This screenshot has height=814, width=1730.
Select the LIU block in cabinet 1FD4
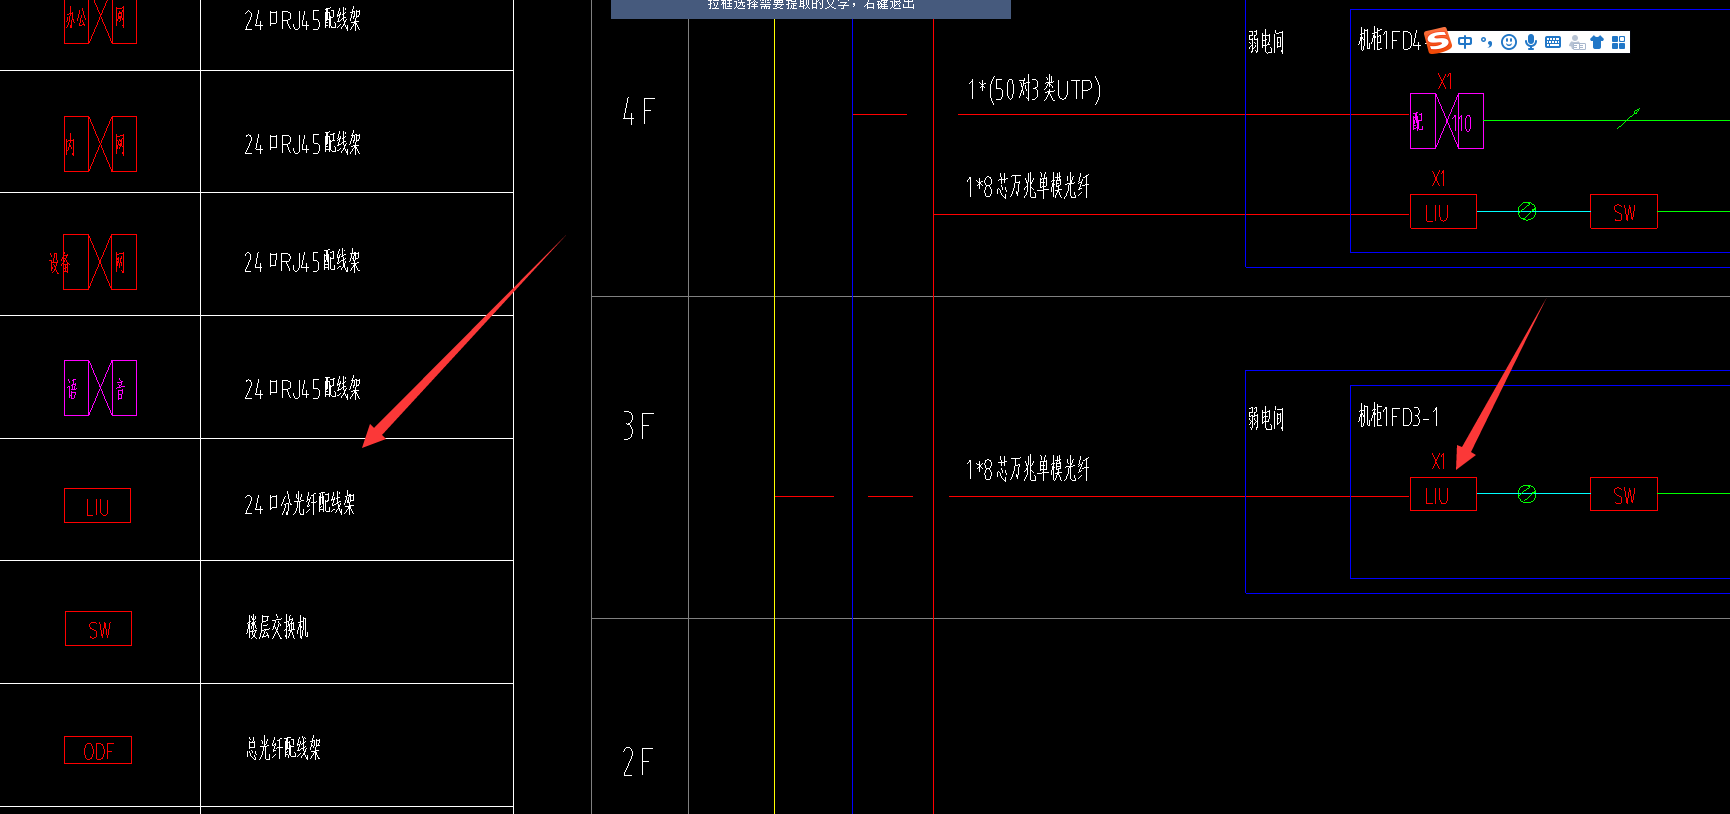[x=1443, y=212]
